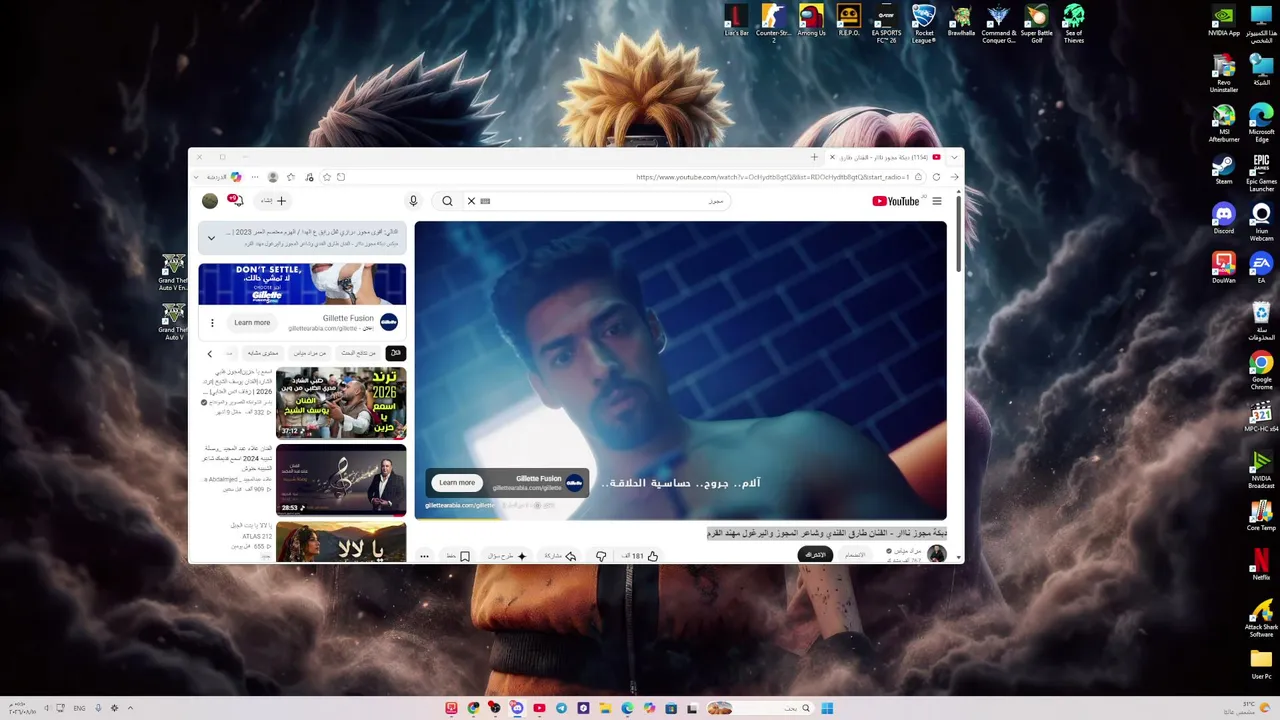Open the Telegram icon on the taskbar
1280x720 pixels.
click(561, 708)
